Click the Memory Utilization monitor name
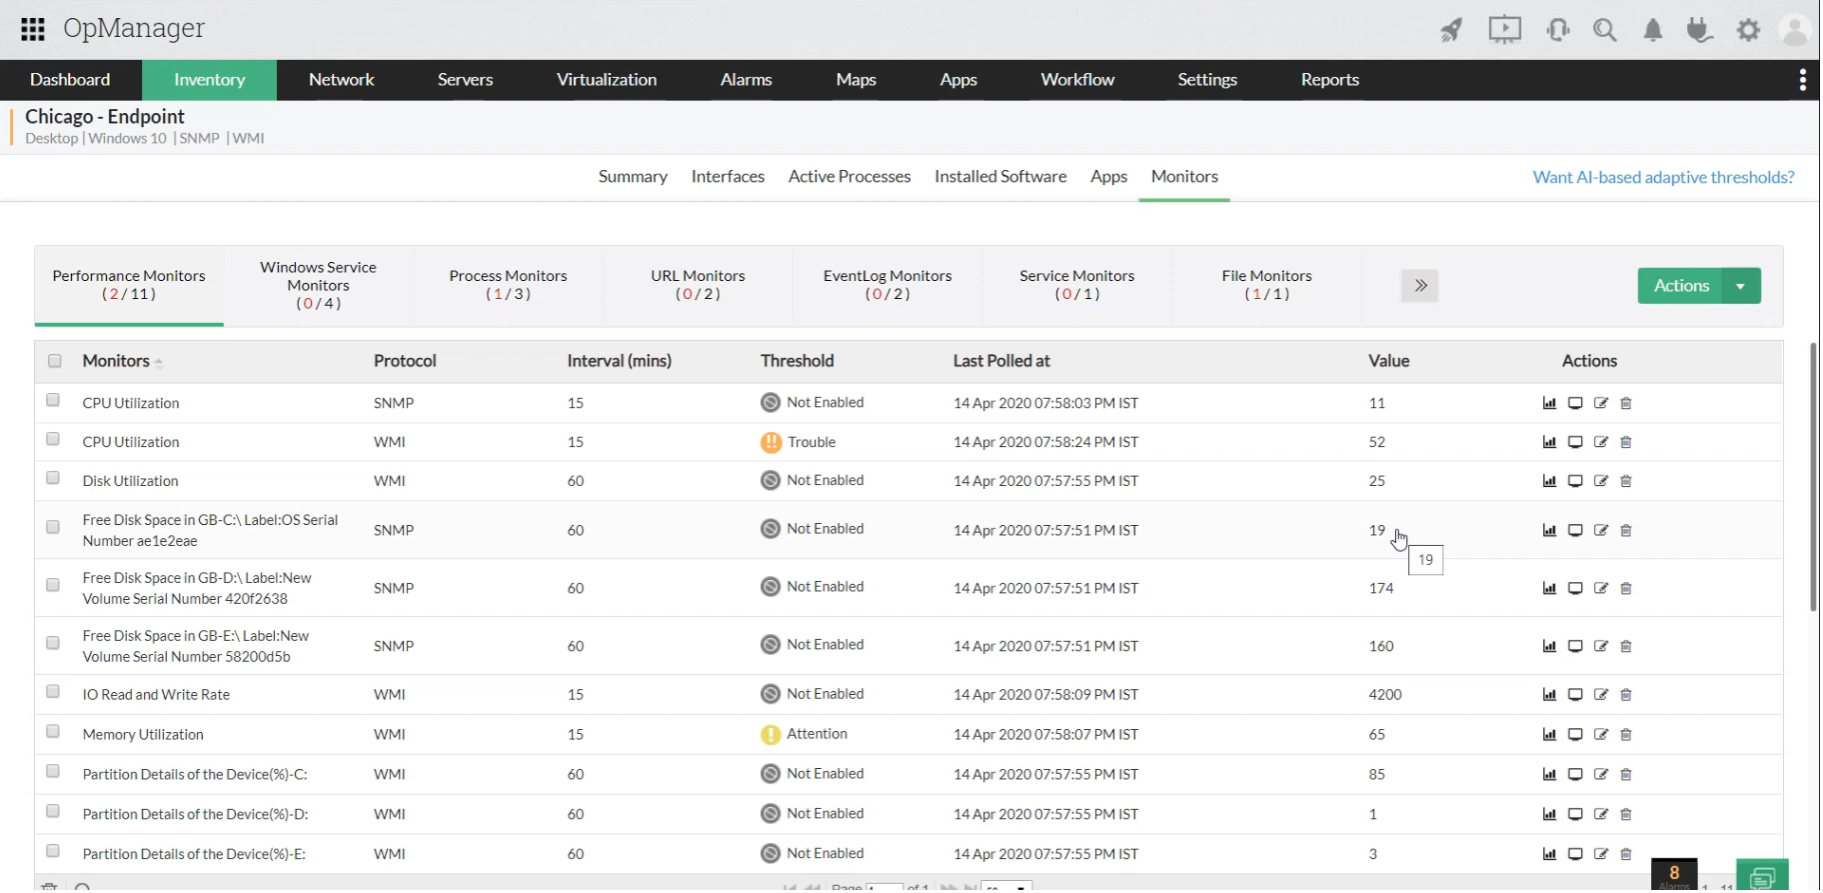 [143, 735]
